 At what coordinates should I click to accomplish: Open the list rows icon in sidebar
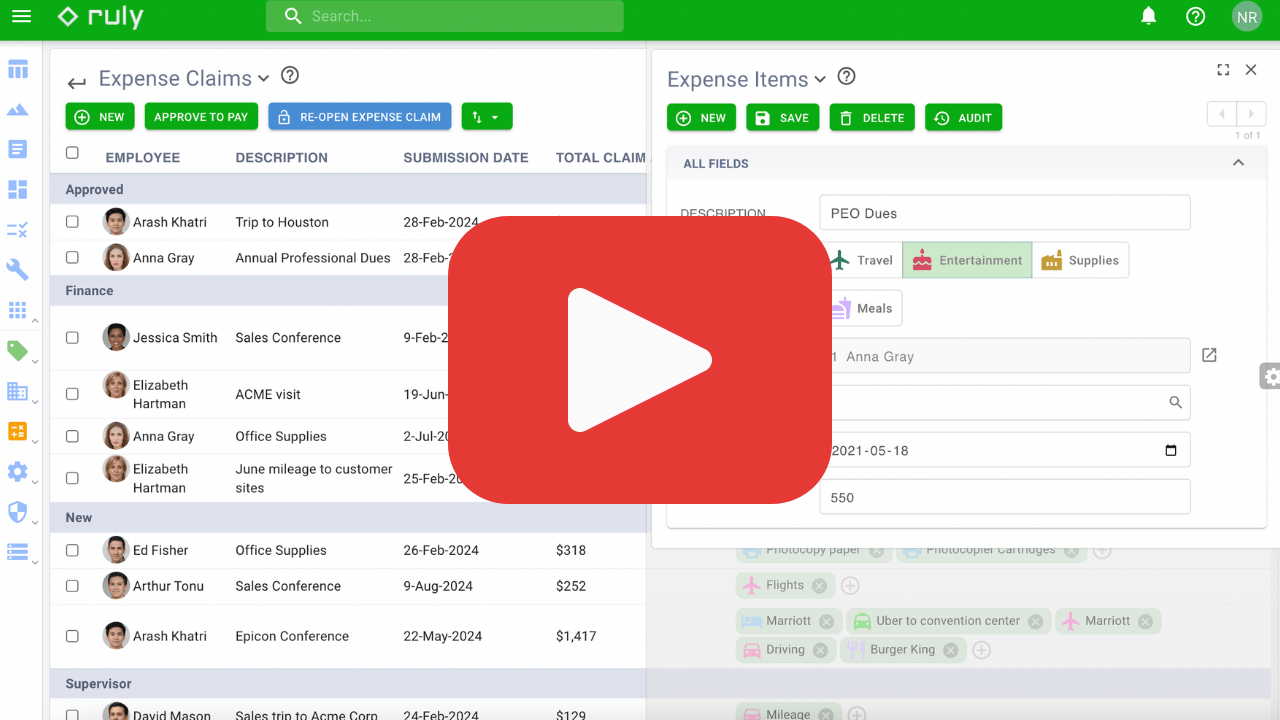[18, 552]
